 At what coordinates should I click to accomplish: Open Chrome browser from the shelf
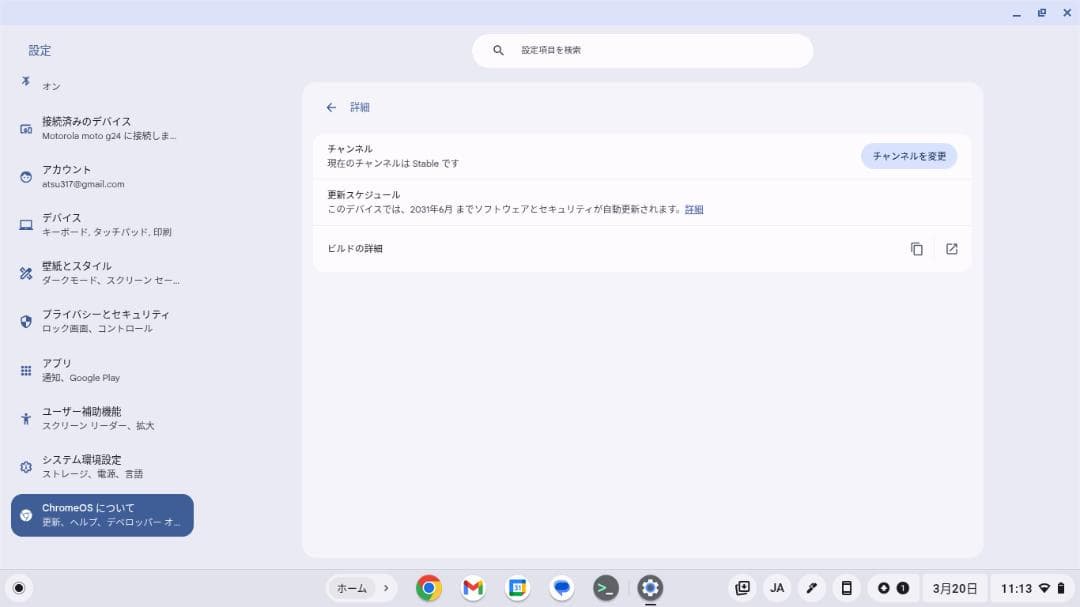coord(428,588)
